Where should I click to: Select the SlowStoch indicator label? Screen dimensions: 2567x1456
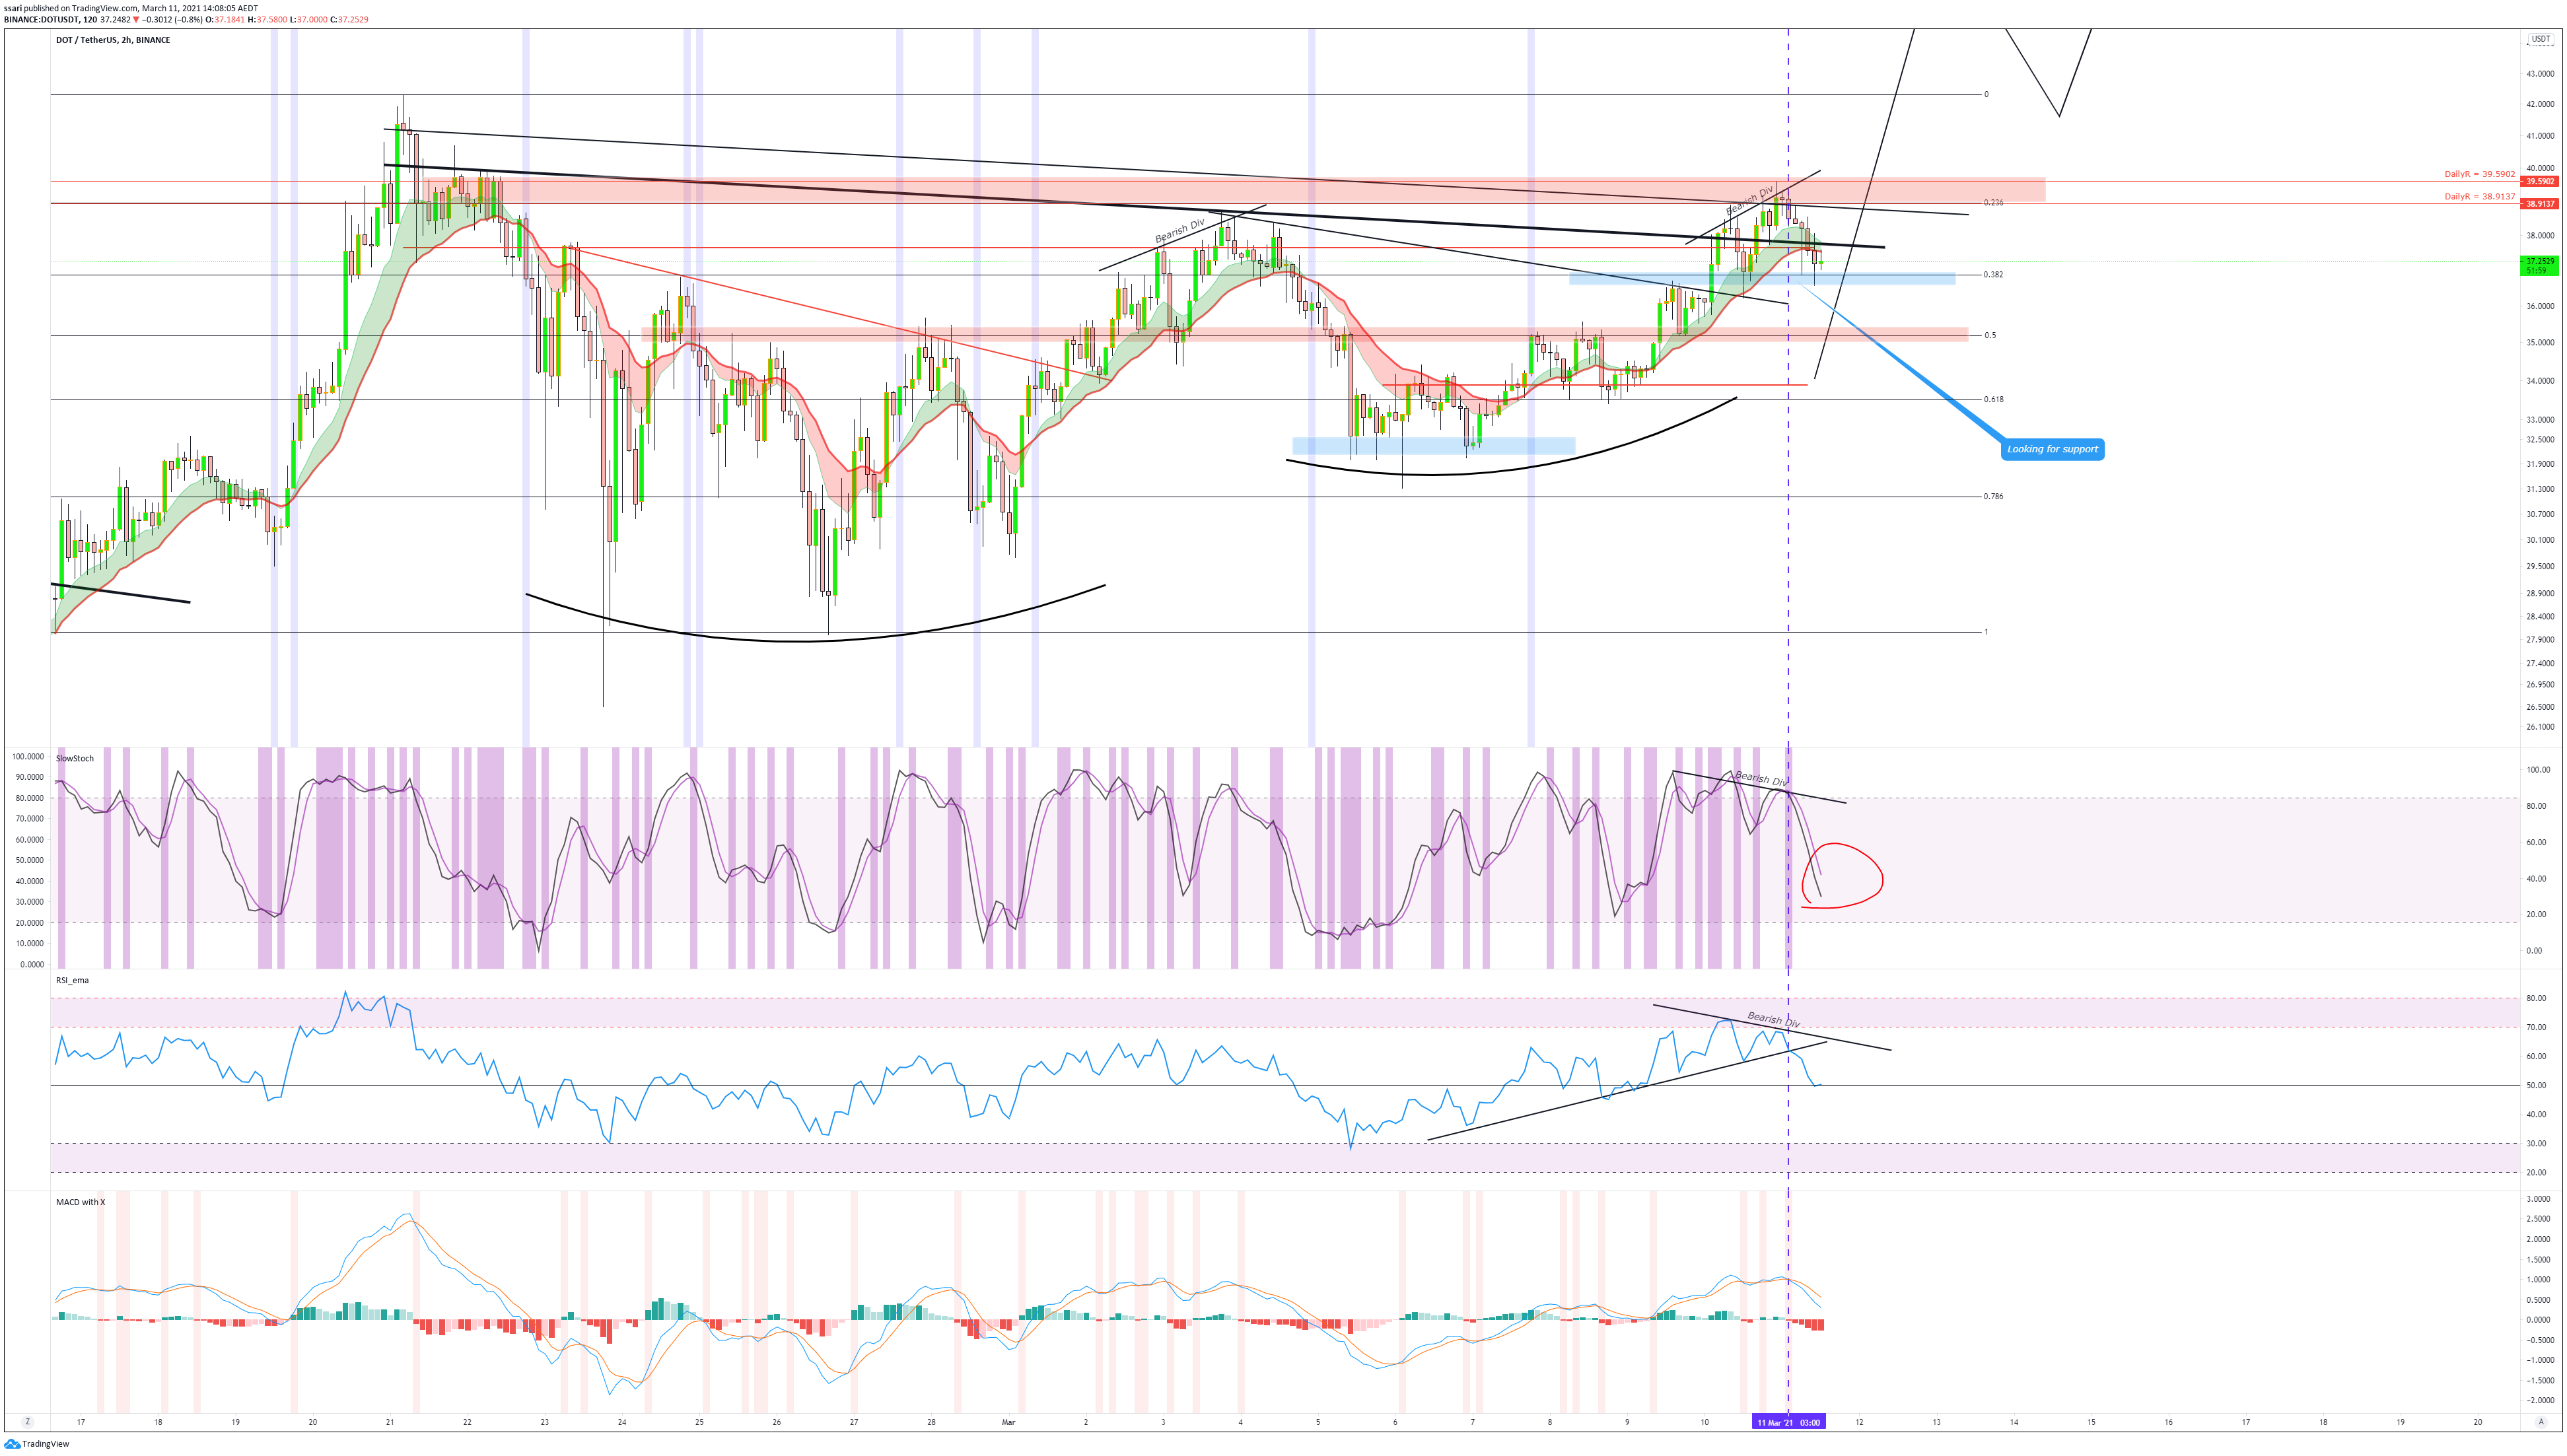pos(75,758)
